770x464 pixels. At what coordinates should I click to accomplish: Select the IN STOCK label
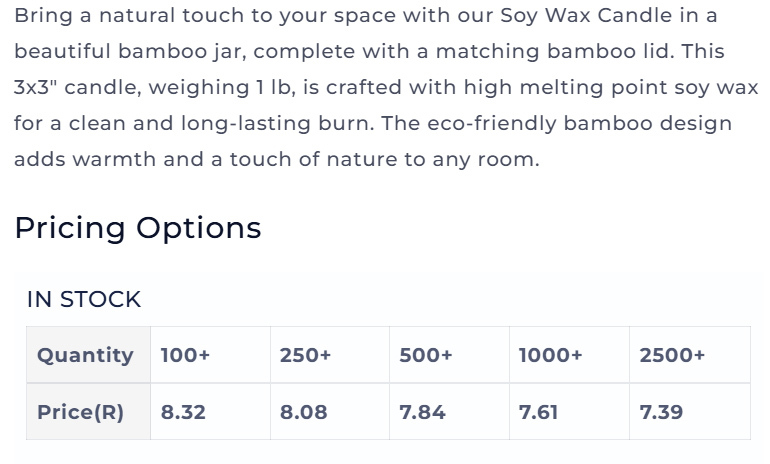pos(84,299)
